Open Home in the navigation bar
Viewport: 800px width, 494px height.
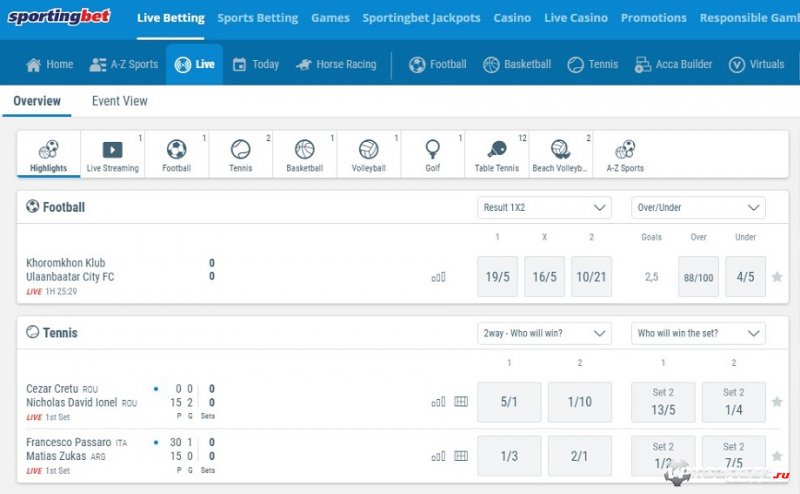[49, 64]
